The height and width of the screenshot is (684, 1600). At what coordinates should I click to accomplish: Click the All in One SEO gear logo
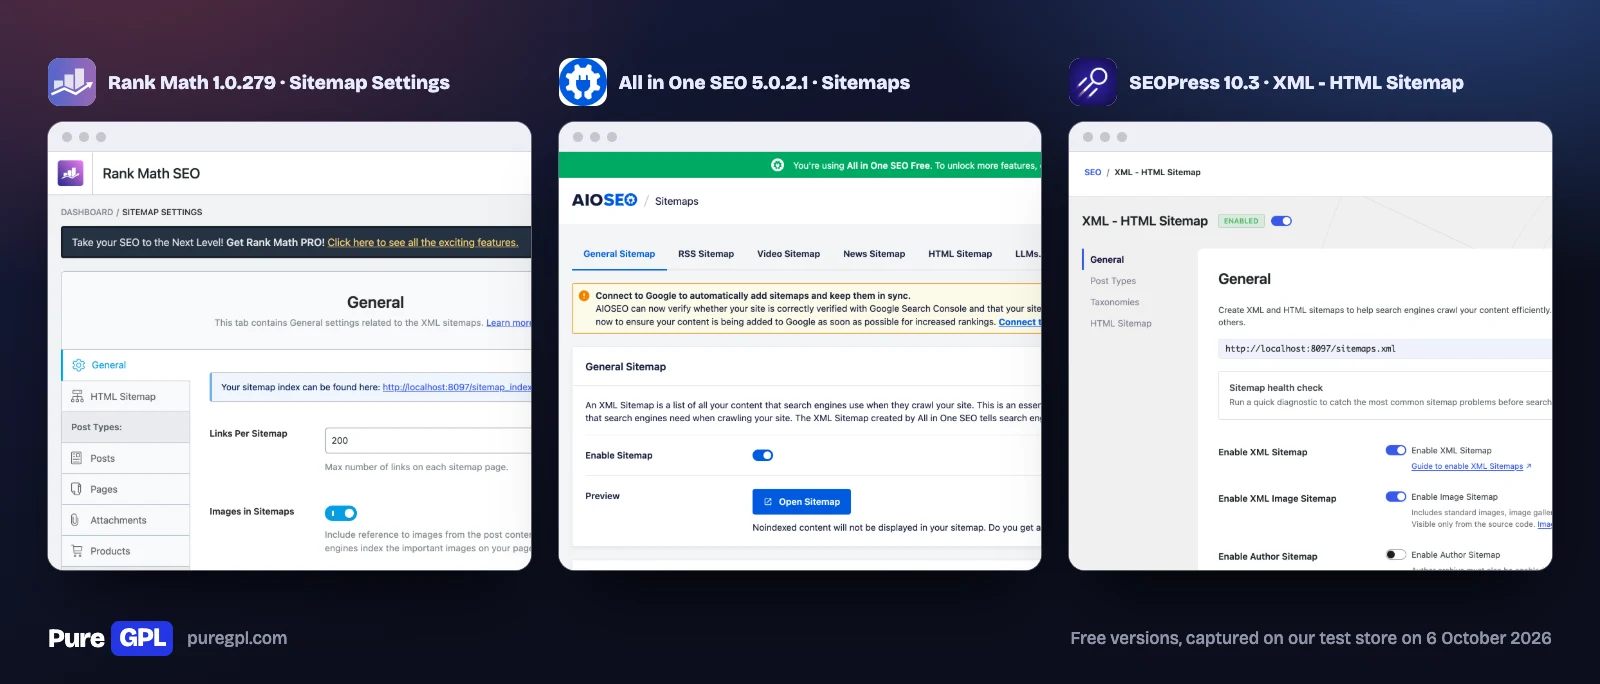click(583, 82)
